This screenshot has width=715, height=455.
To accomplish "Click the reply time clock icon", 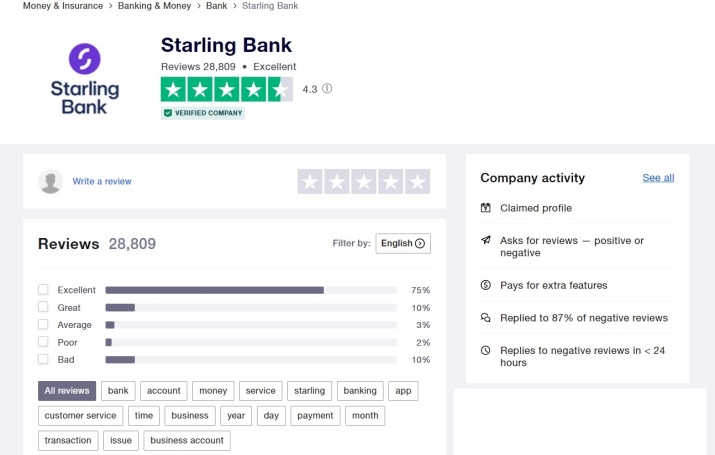I will tap(486, 351).
